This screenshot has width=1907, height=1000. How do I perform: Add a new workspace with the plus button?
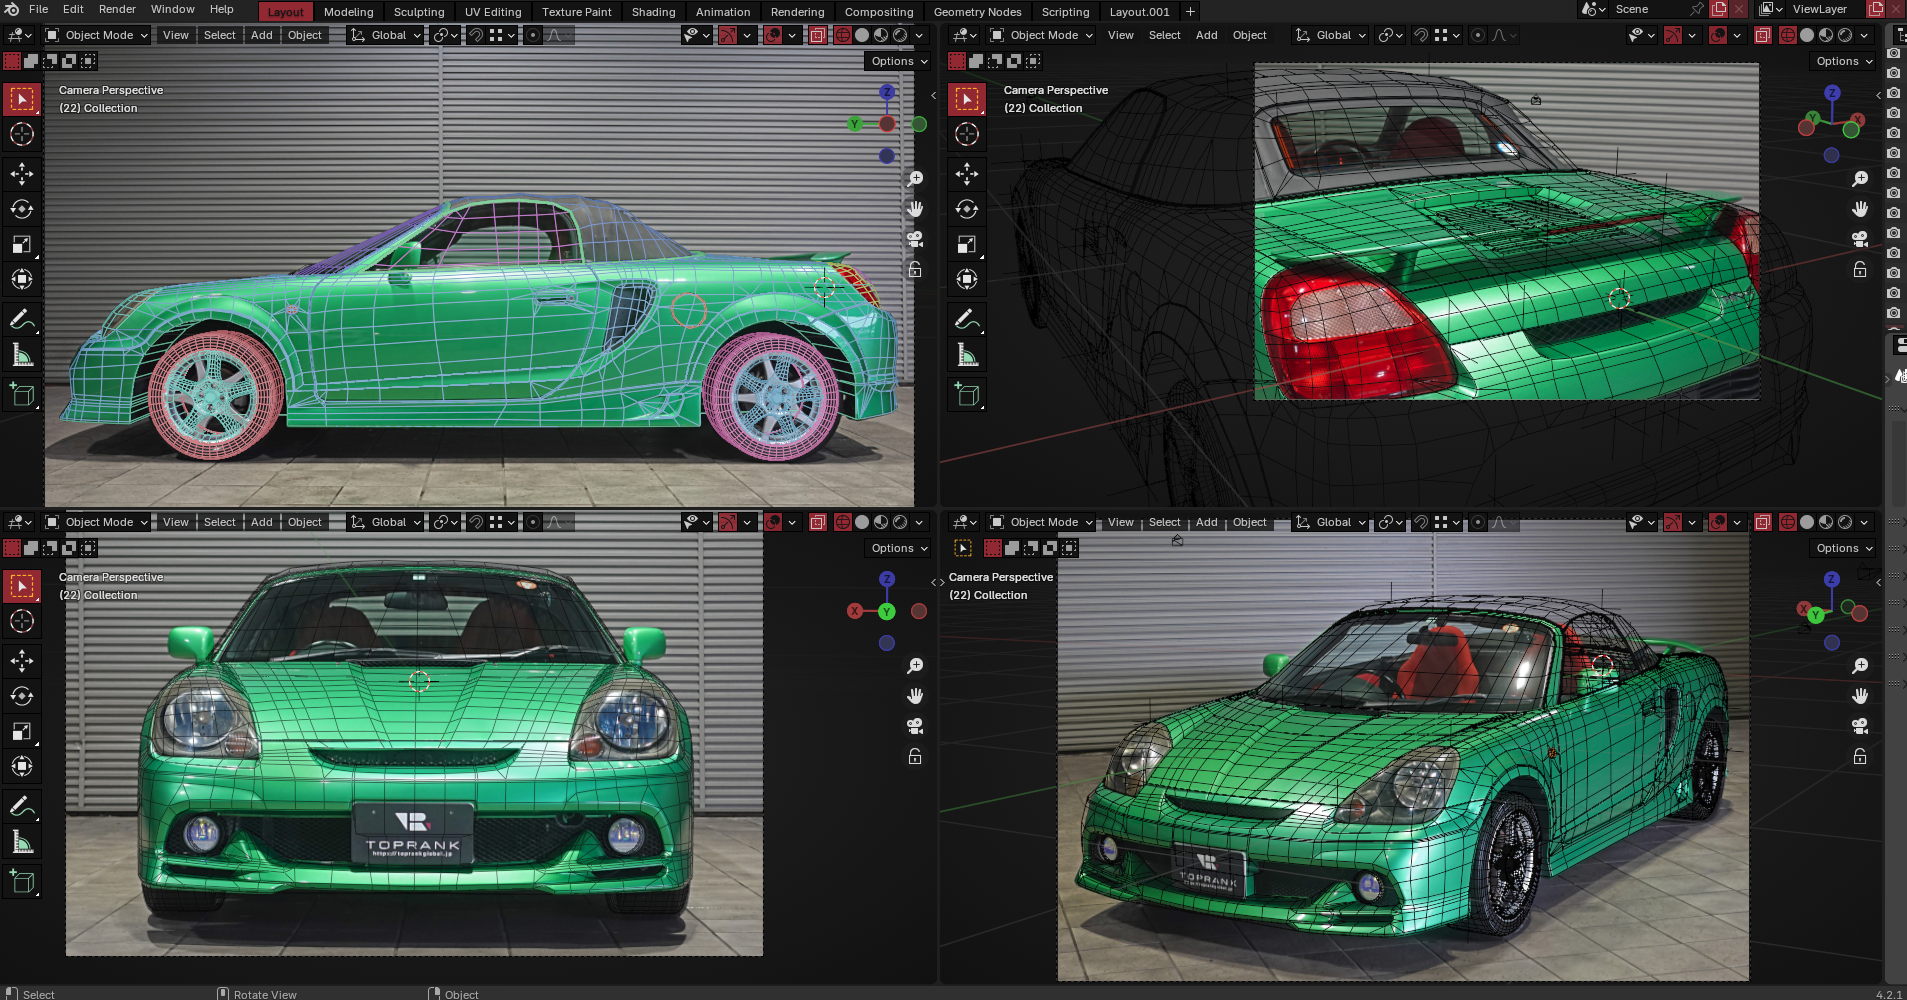(x=1190, y=11)
